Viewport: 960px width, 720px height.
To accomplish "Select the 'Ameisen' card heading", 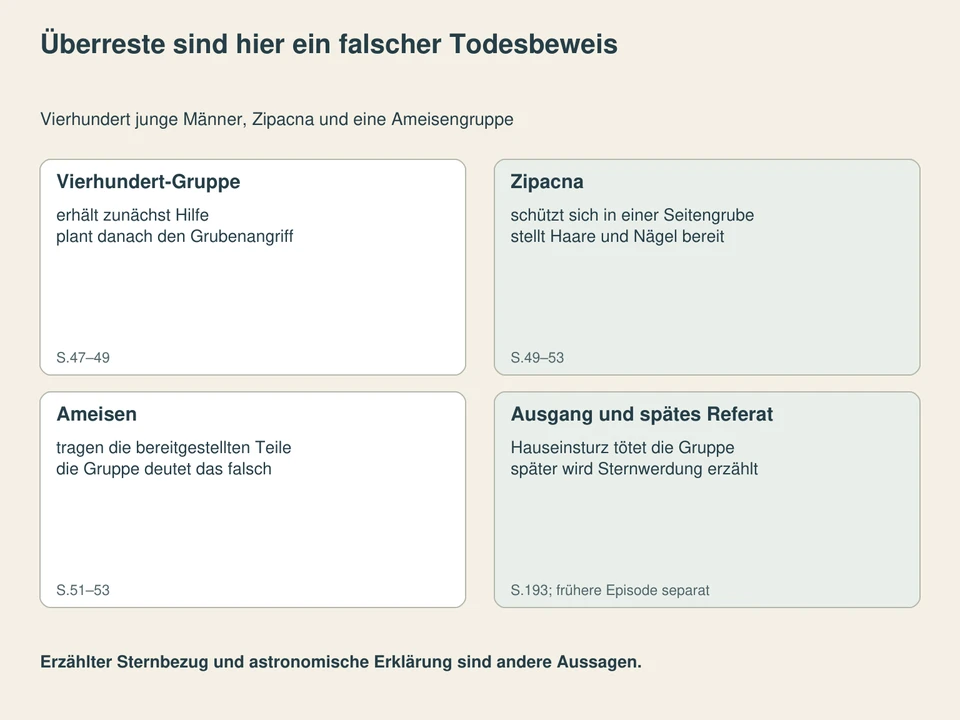I will click(96, 414).
